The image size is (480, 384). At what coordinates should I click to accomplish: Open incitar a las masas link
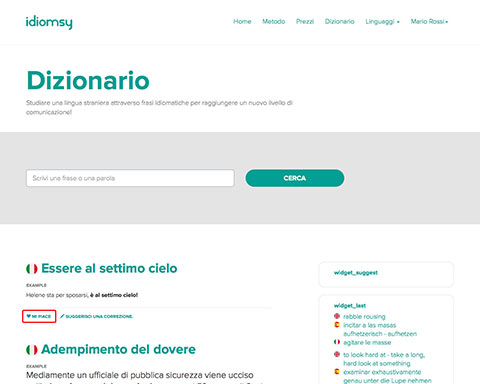[x=370, y=325]
